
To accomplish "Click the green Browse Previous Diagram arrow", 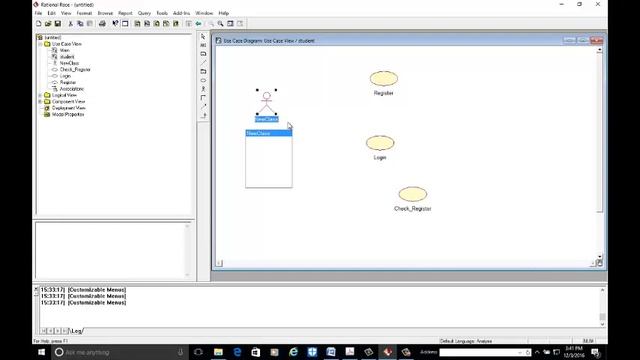I will [198, 24].
